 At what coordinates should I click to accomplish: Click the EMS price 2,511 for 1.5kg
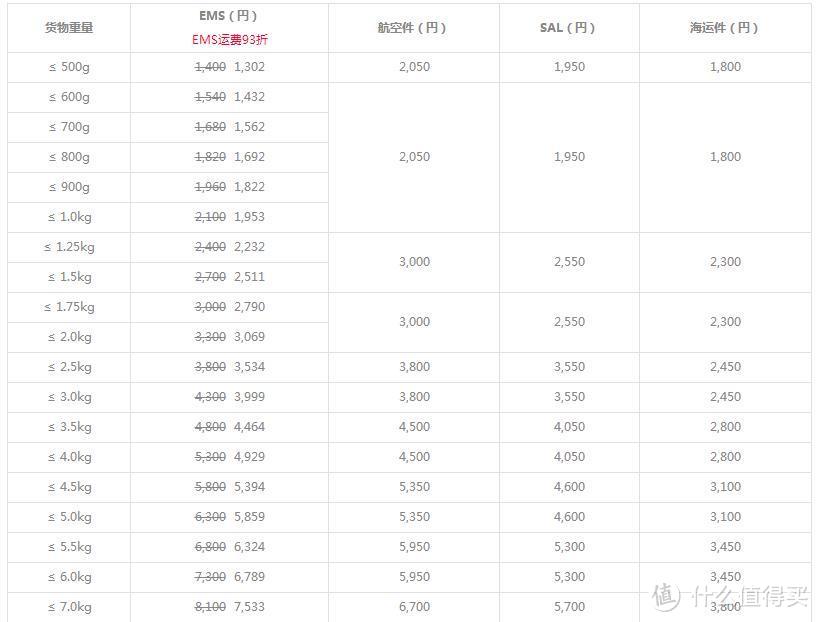(249, 277)
